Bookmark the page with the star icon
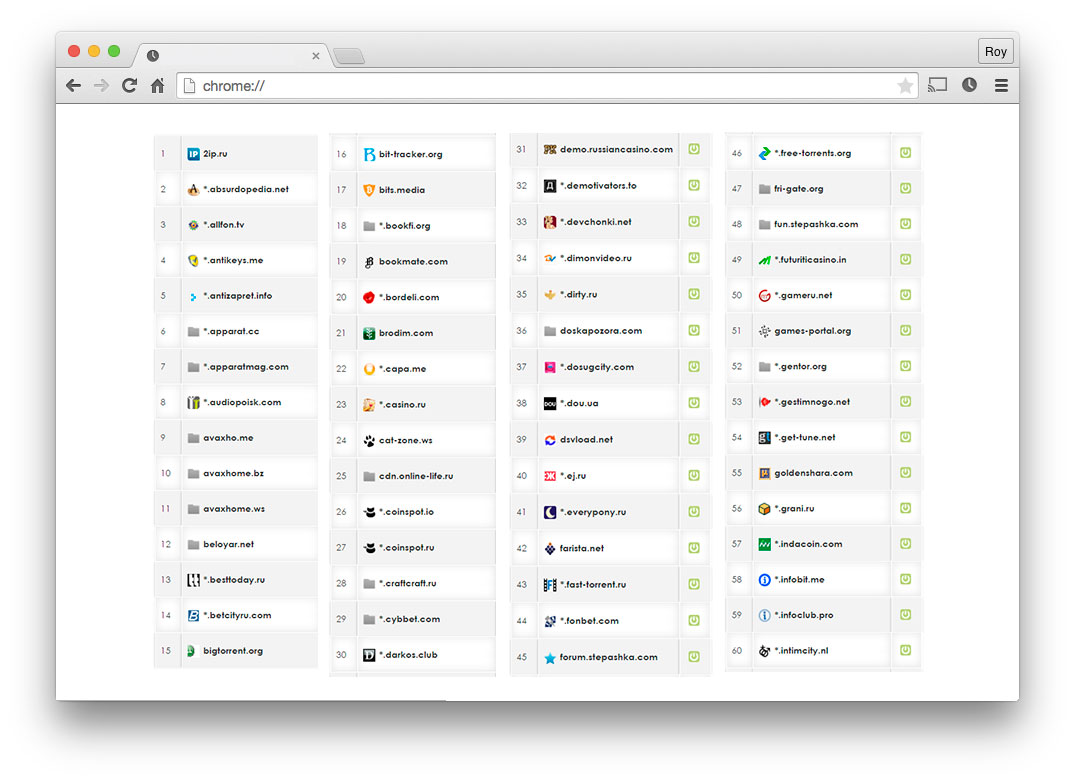Screen dimensions: 1075x781 pyautogui.click(x=905, y=86)
